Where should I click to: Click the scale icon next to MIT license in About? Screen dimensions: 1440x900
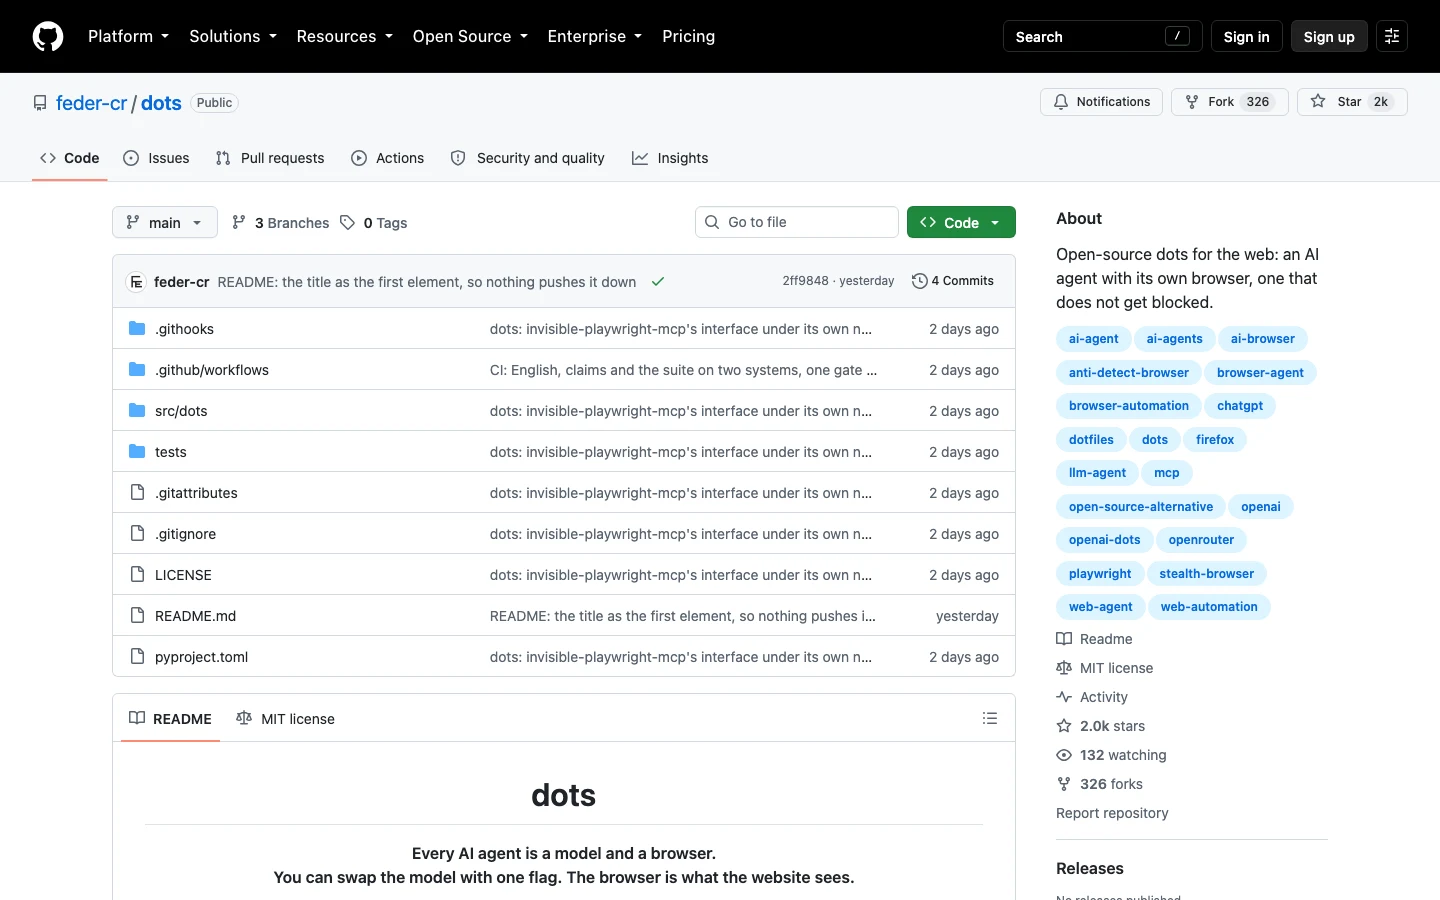pyautogui.click(x=1064, y=668)
